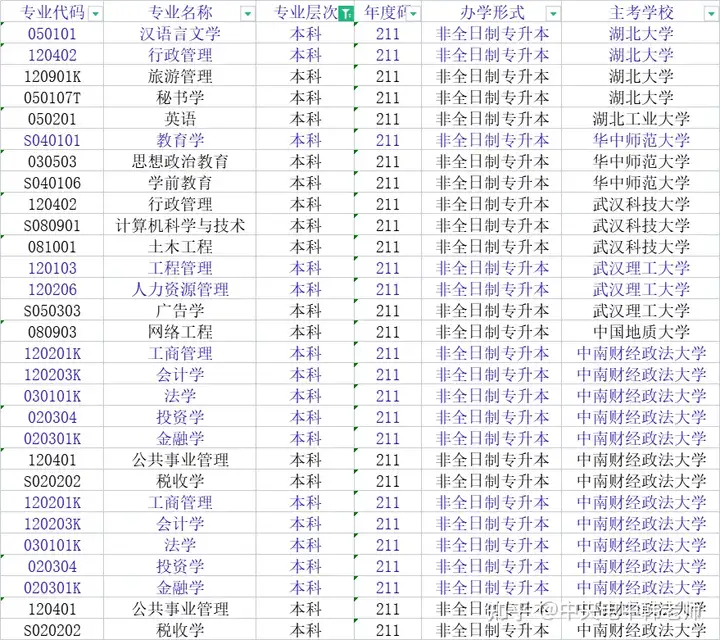This screenshot has width=720, height=640.
Task: Click the 汉语言文学 major name cell
Action: coord(180,34)
